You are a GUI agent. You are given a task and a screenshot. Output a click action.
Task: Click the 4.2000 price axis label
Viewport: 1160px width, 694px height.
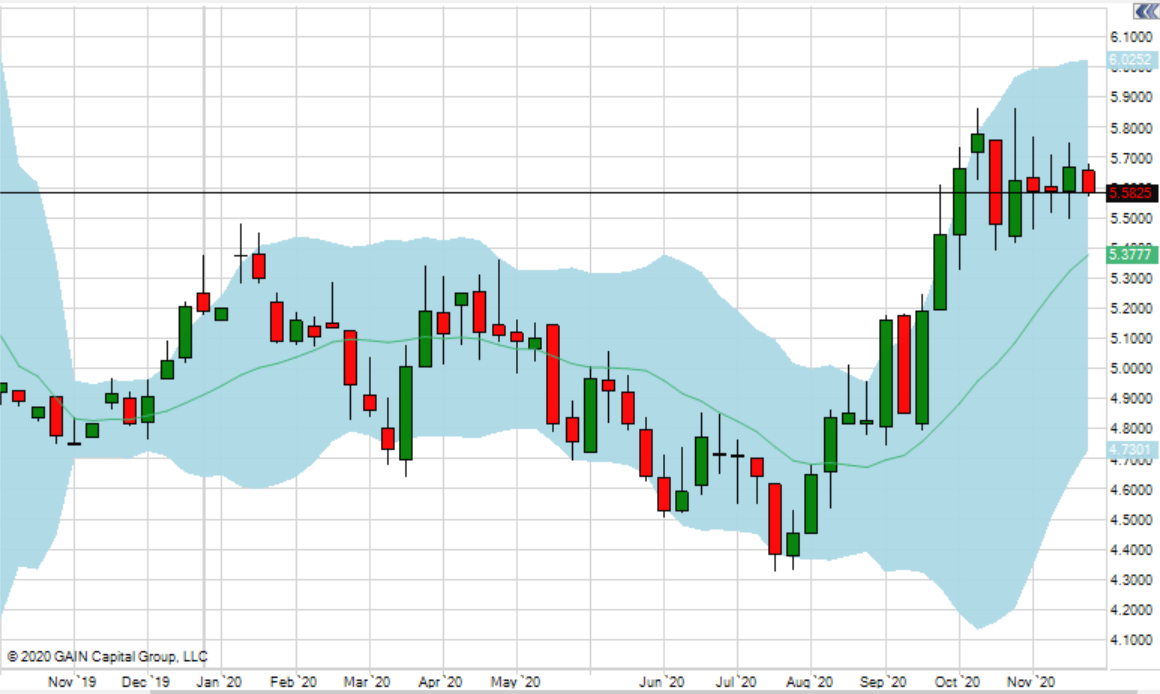click(x=1131, y=610)
